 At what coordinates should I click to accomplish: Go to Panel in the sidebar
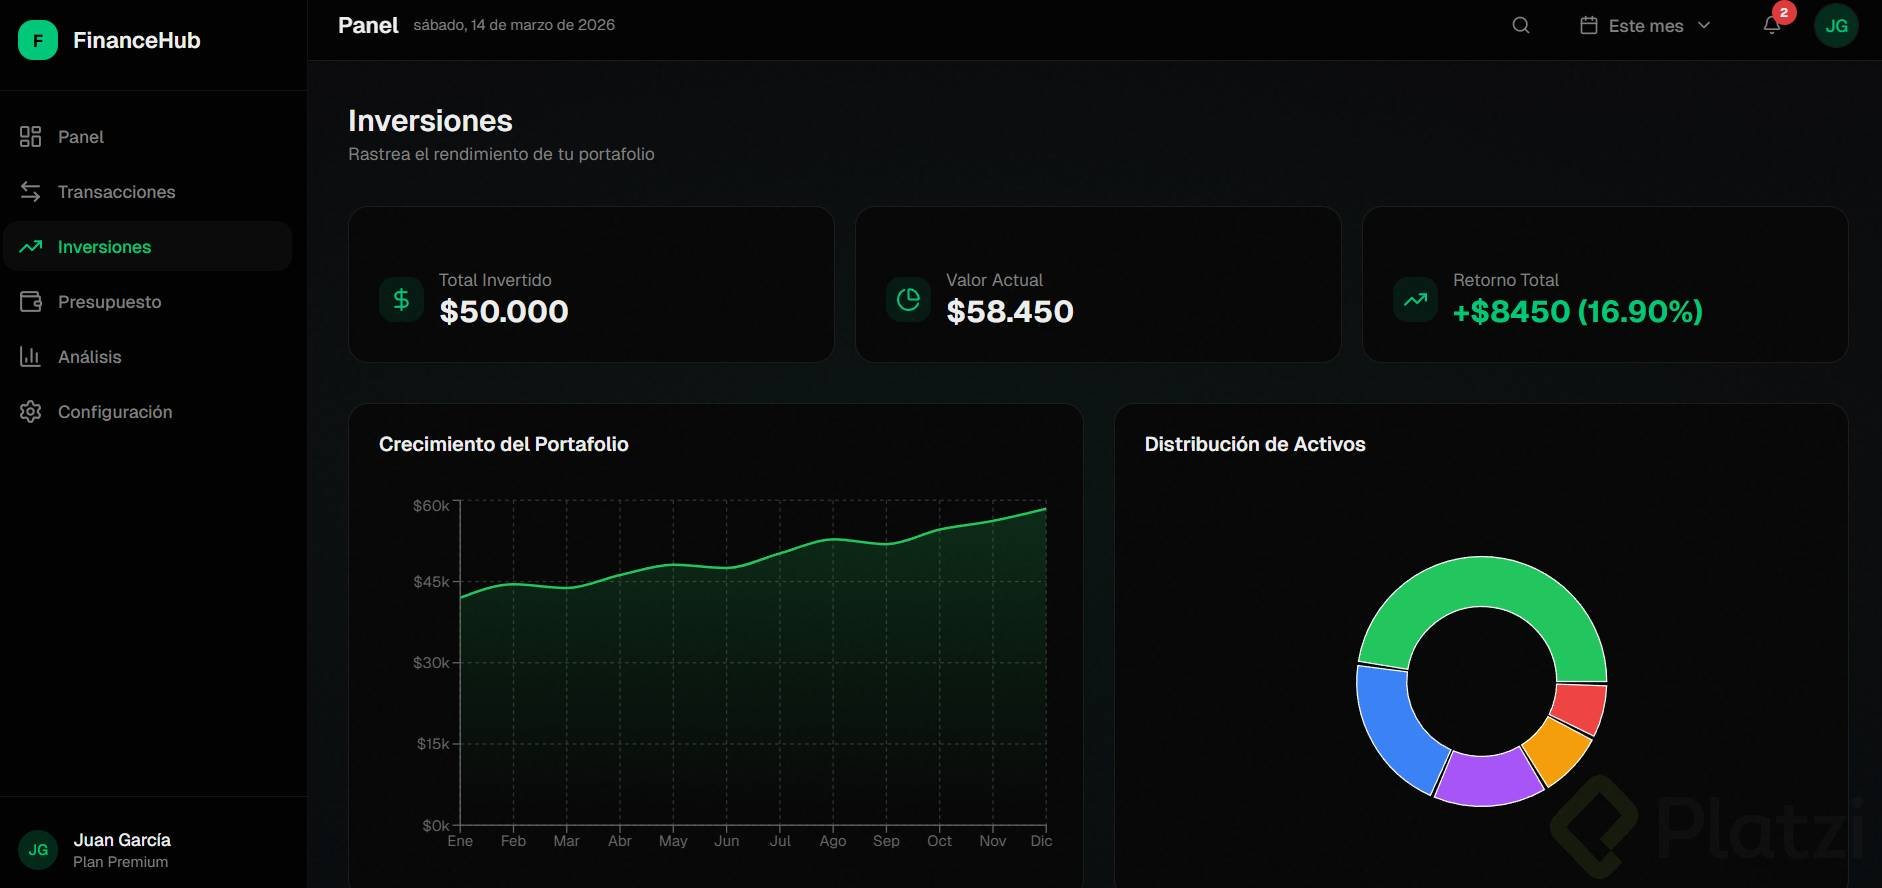(148, 137)
